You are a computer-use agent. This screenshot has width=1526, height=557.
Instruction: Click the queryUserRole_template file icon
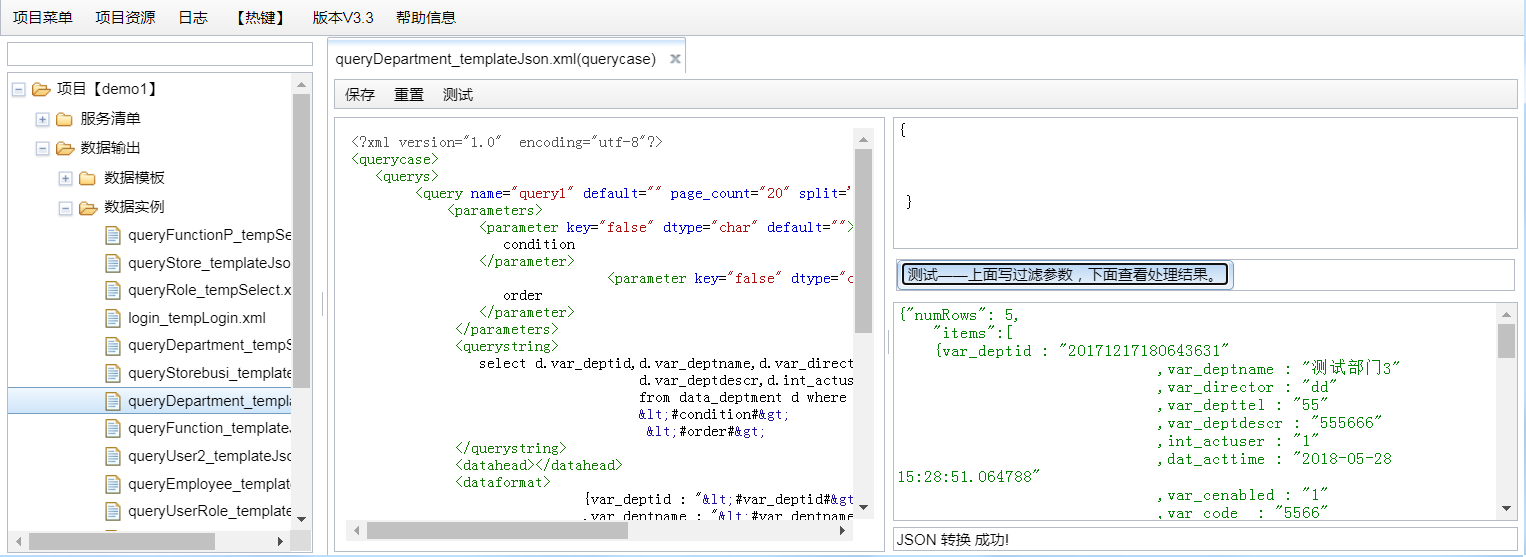click(x=113, y=511)
